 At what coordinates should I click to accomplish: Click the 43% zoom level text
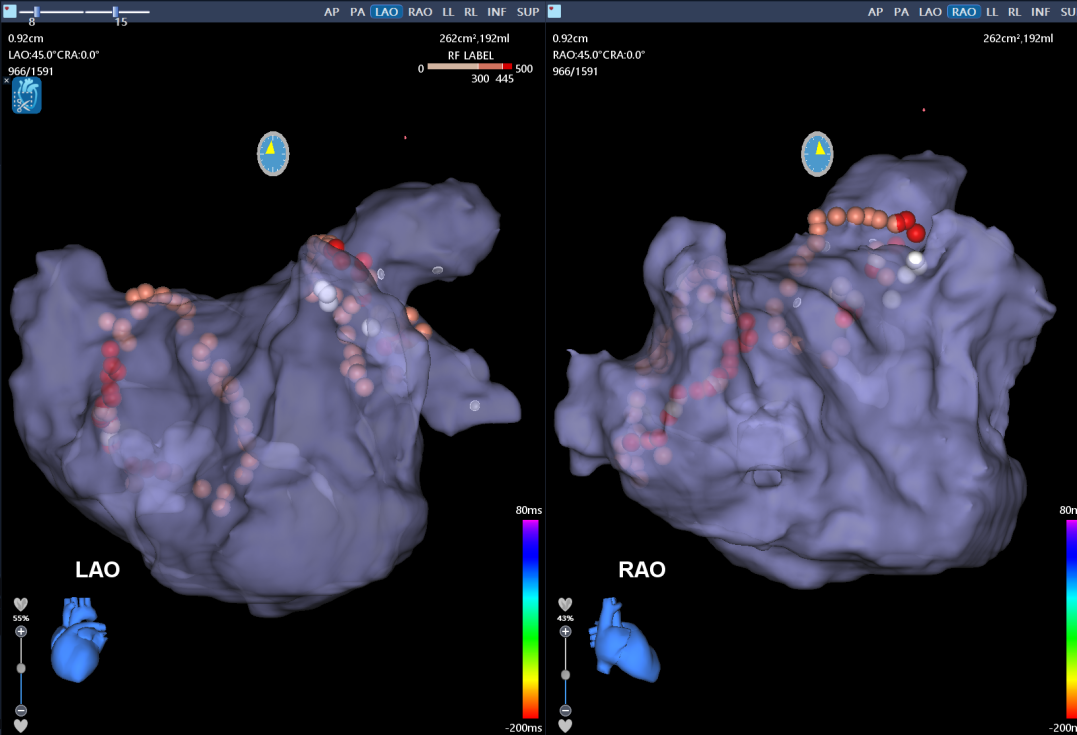pos(565,618)
